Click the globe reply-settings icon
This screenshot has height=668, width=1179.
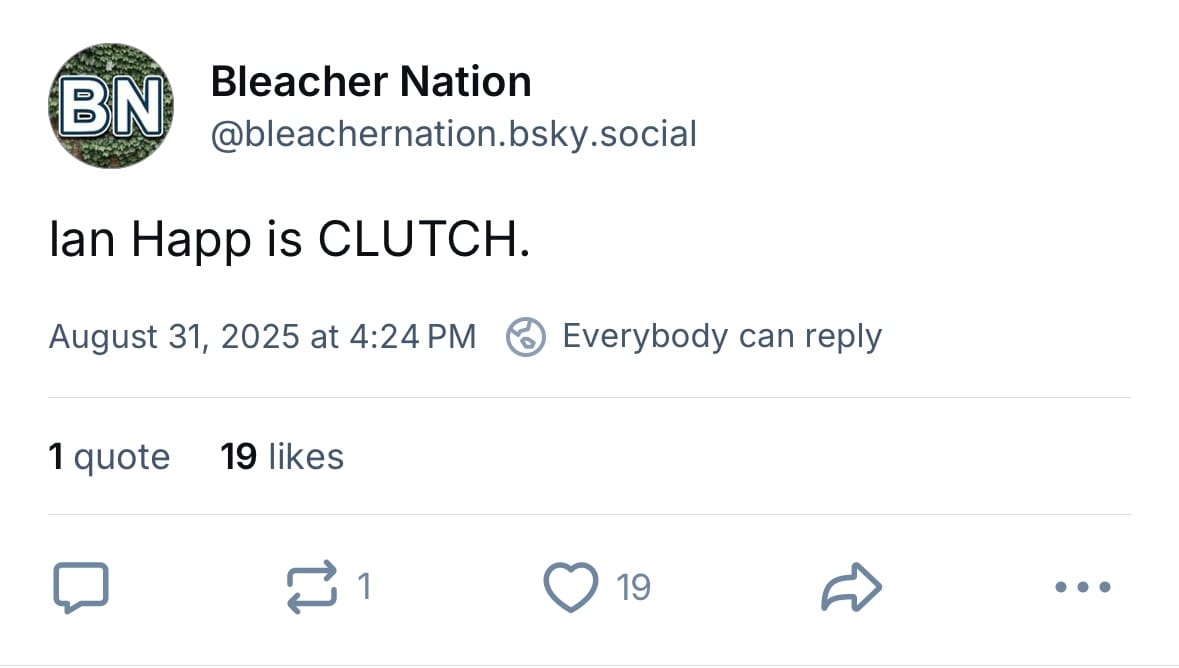(526, 336)
